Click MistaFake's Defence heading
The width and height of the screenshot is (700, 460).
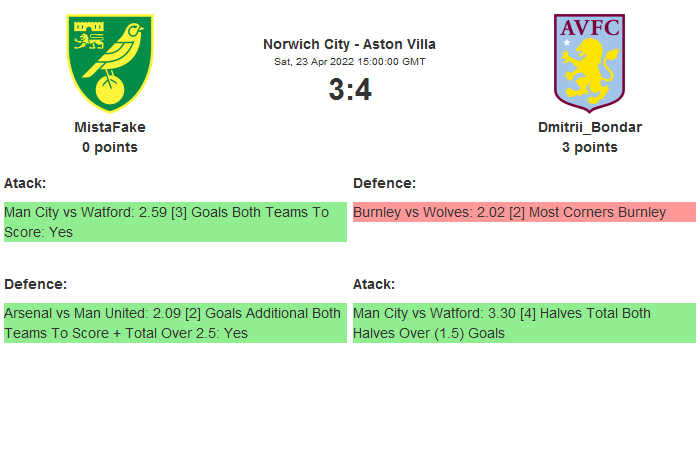pos(35,284)
